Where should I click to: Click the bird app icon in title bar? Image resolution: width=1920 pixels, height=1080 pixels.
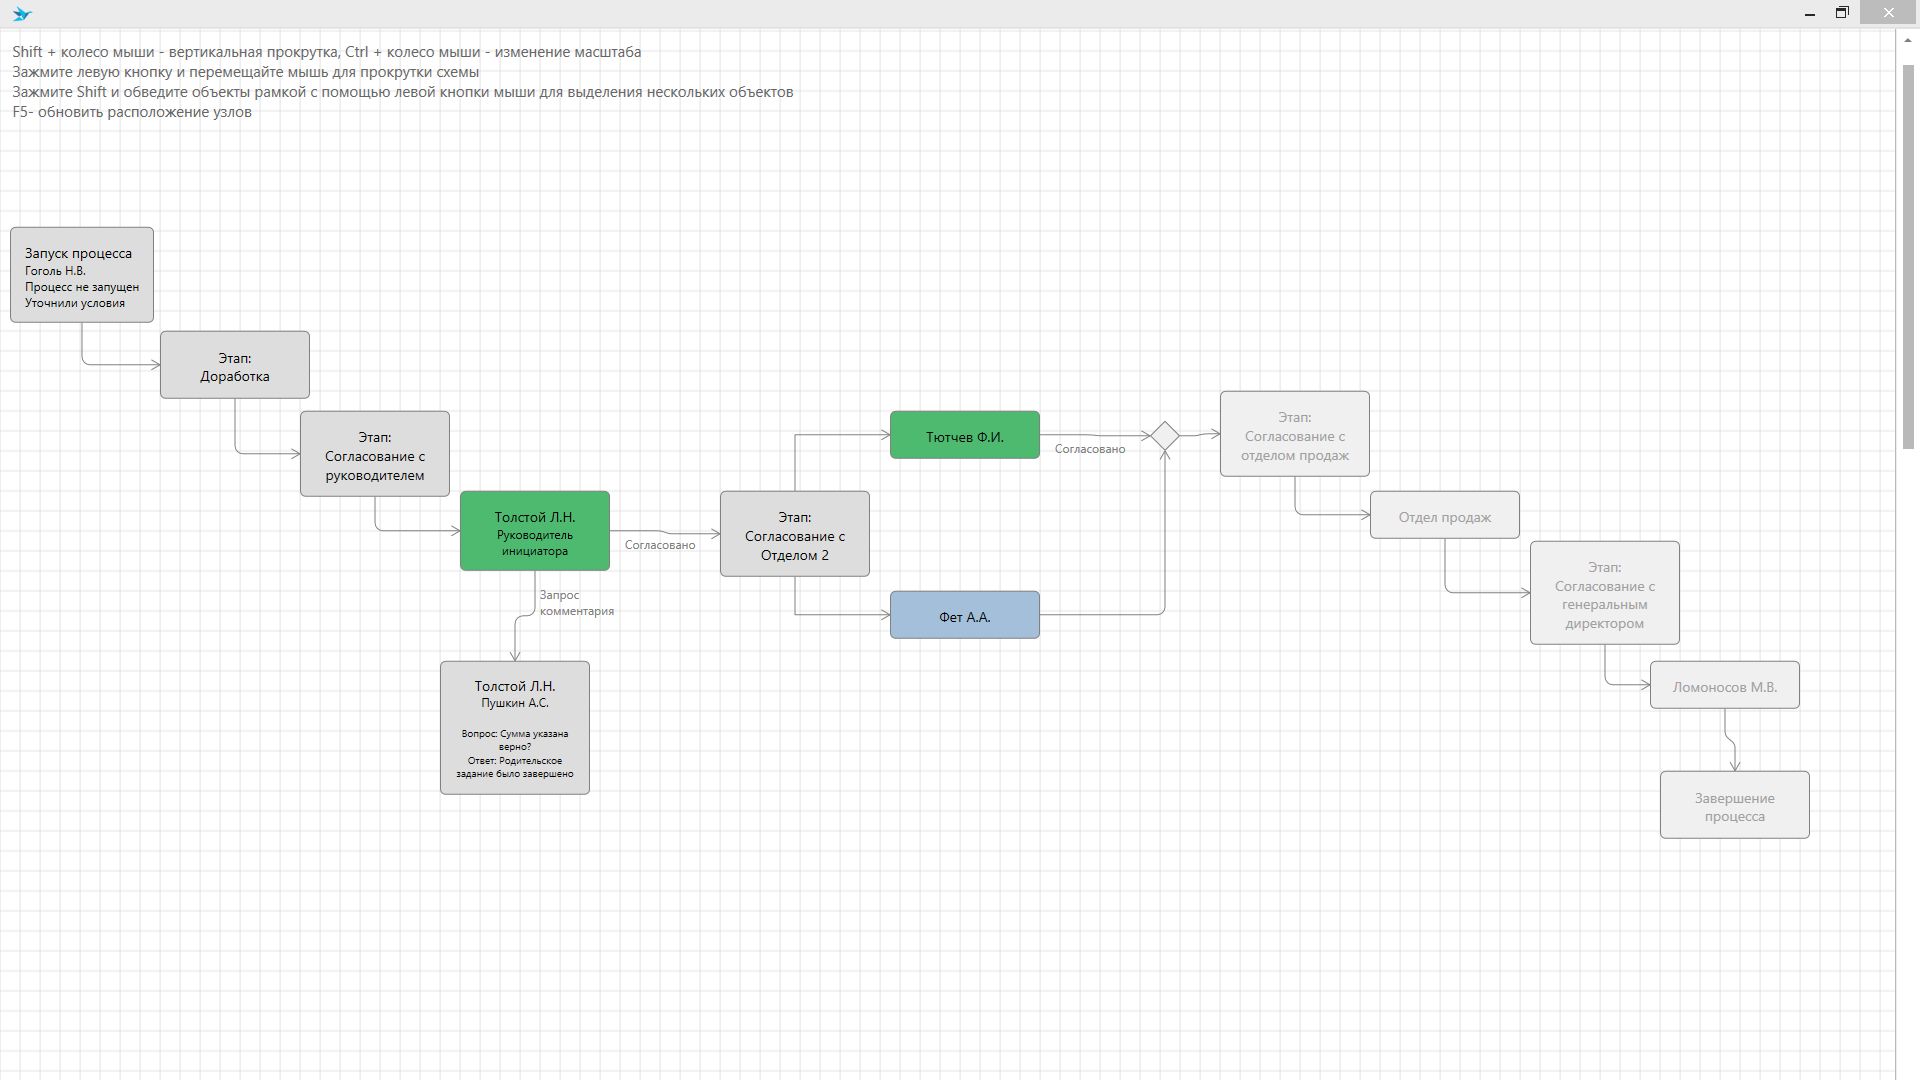pos(22,14)
